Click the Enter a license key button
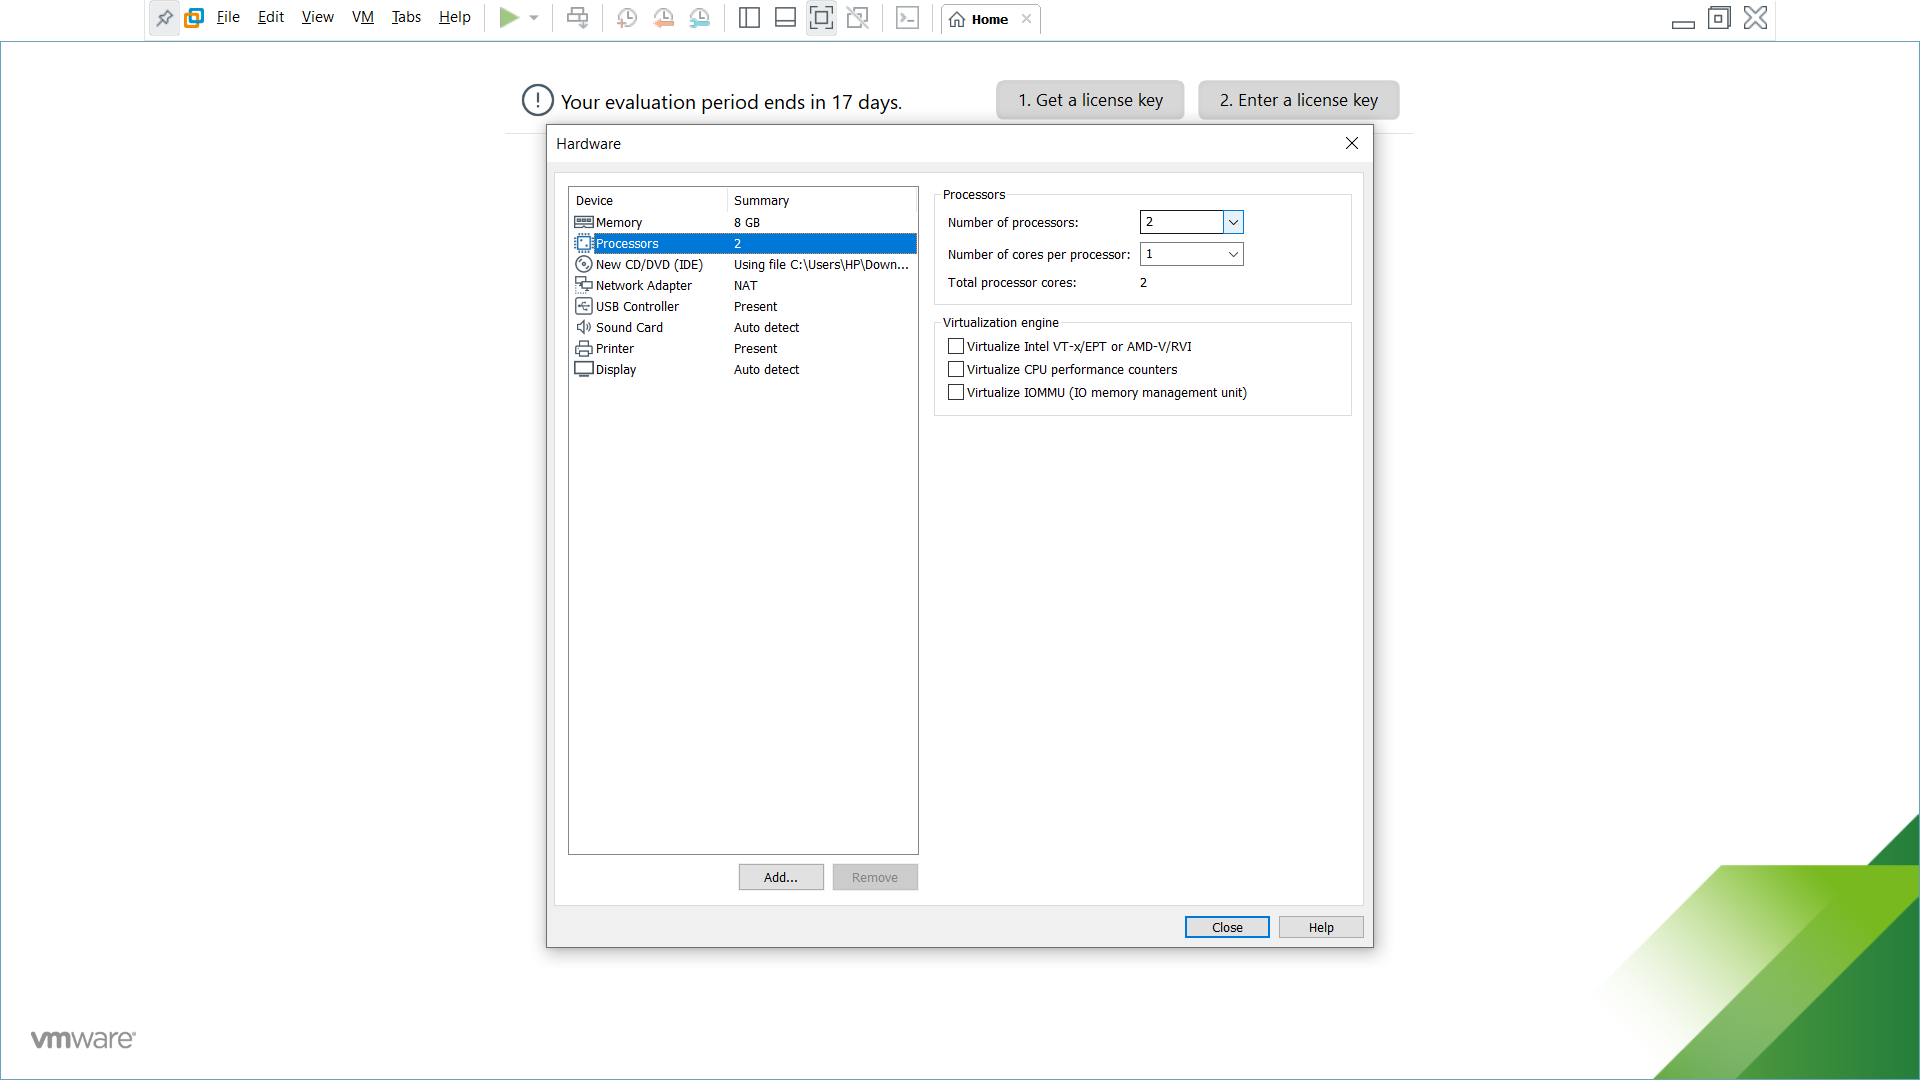1920x1080 pixels. (x=1297, y=100)
